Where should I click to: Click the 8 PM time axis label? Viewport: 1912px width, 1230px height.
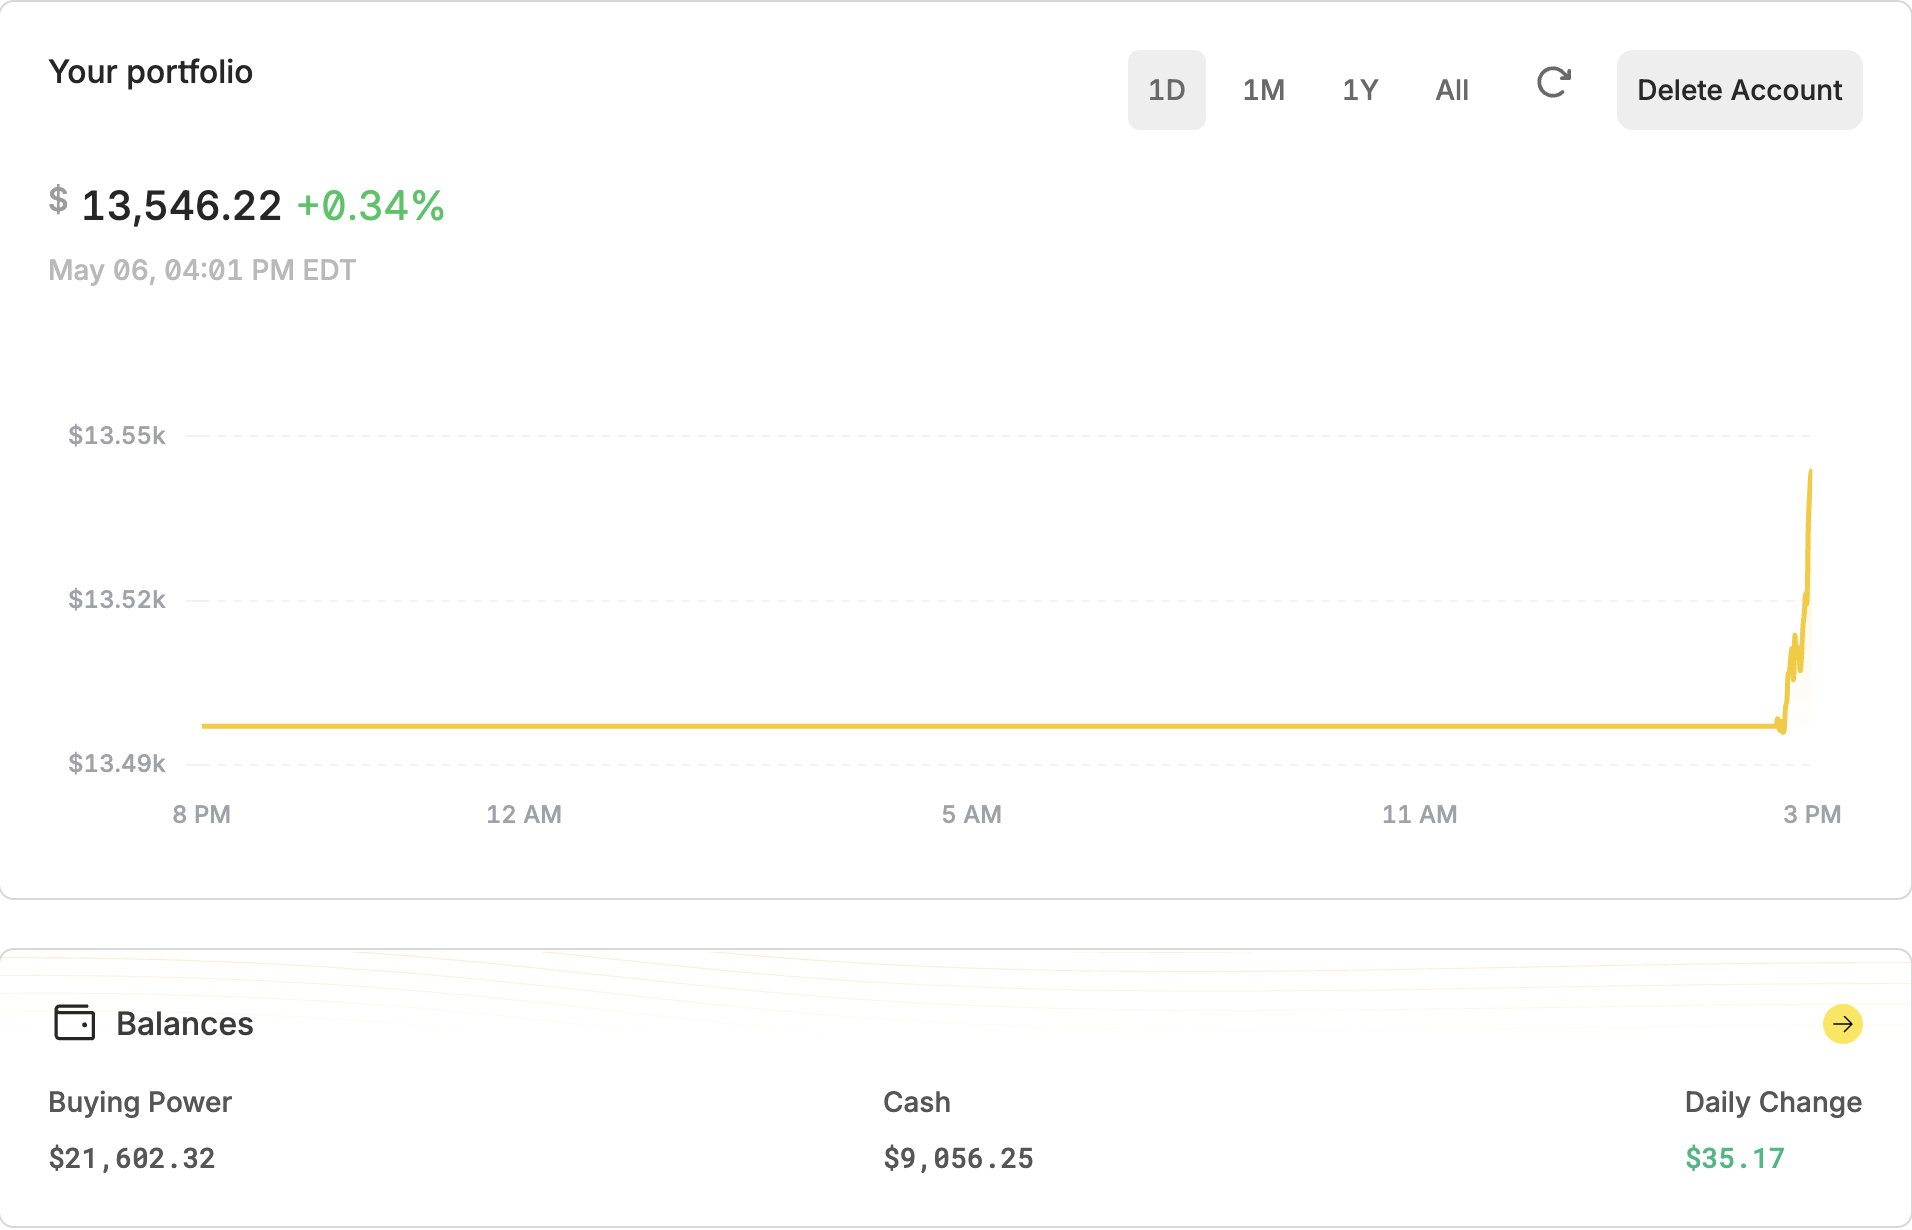point(201,814)
